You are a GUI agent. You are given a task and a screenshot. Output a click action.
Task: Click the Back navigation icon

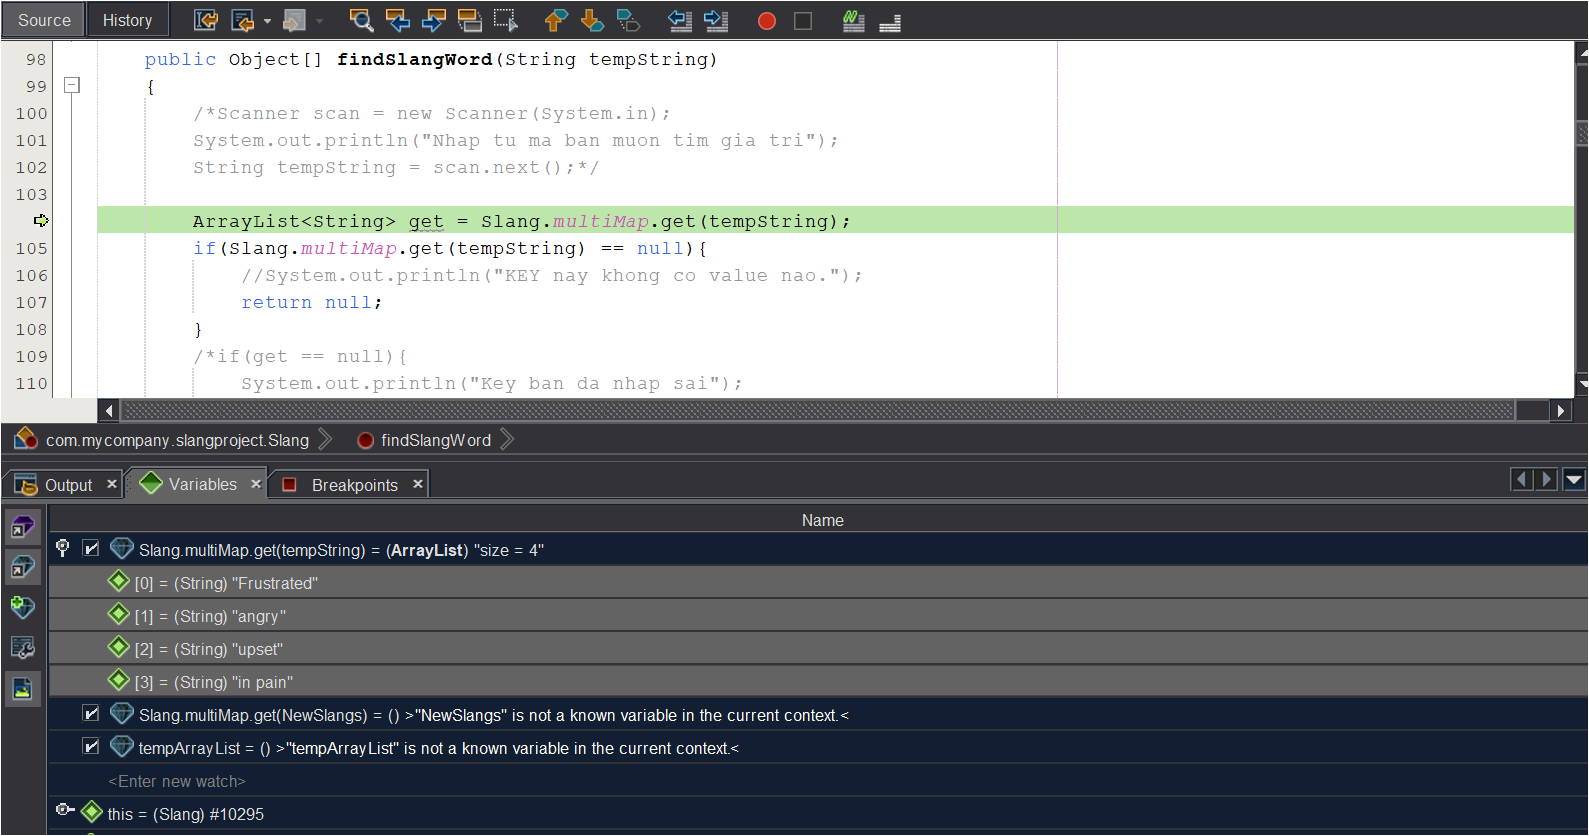tap(243, 20)
